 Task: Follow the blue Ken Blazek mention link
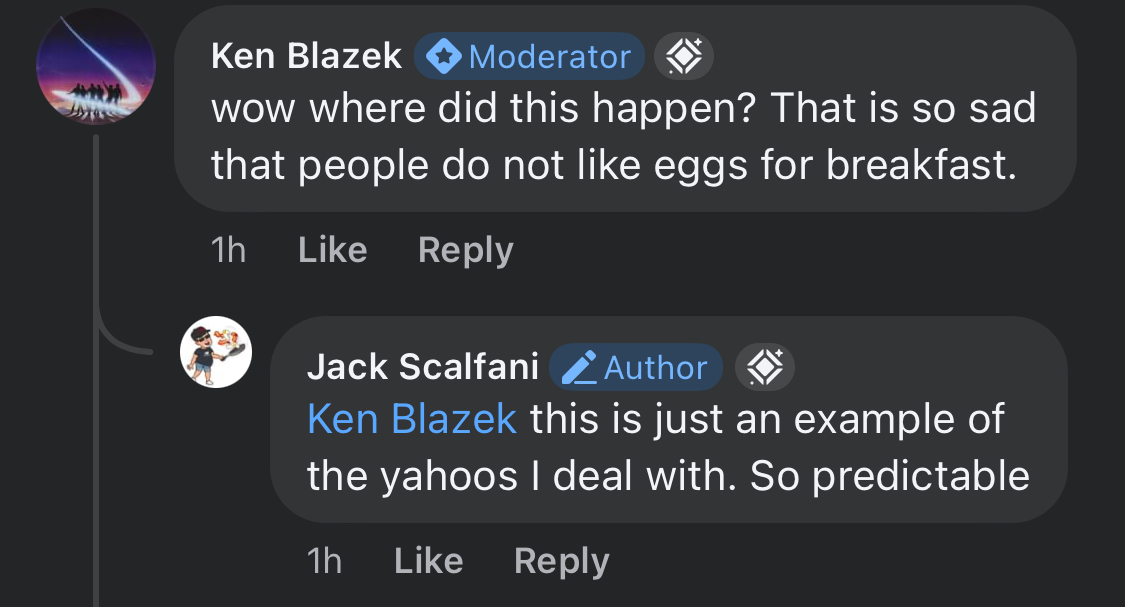412,419
